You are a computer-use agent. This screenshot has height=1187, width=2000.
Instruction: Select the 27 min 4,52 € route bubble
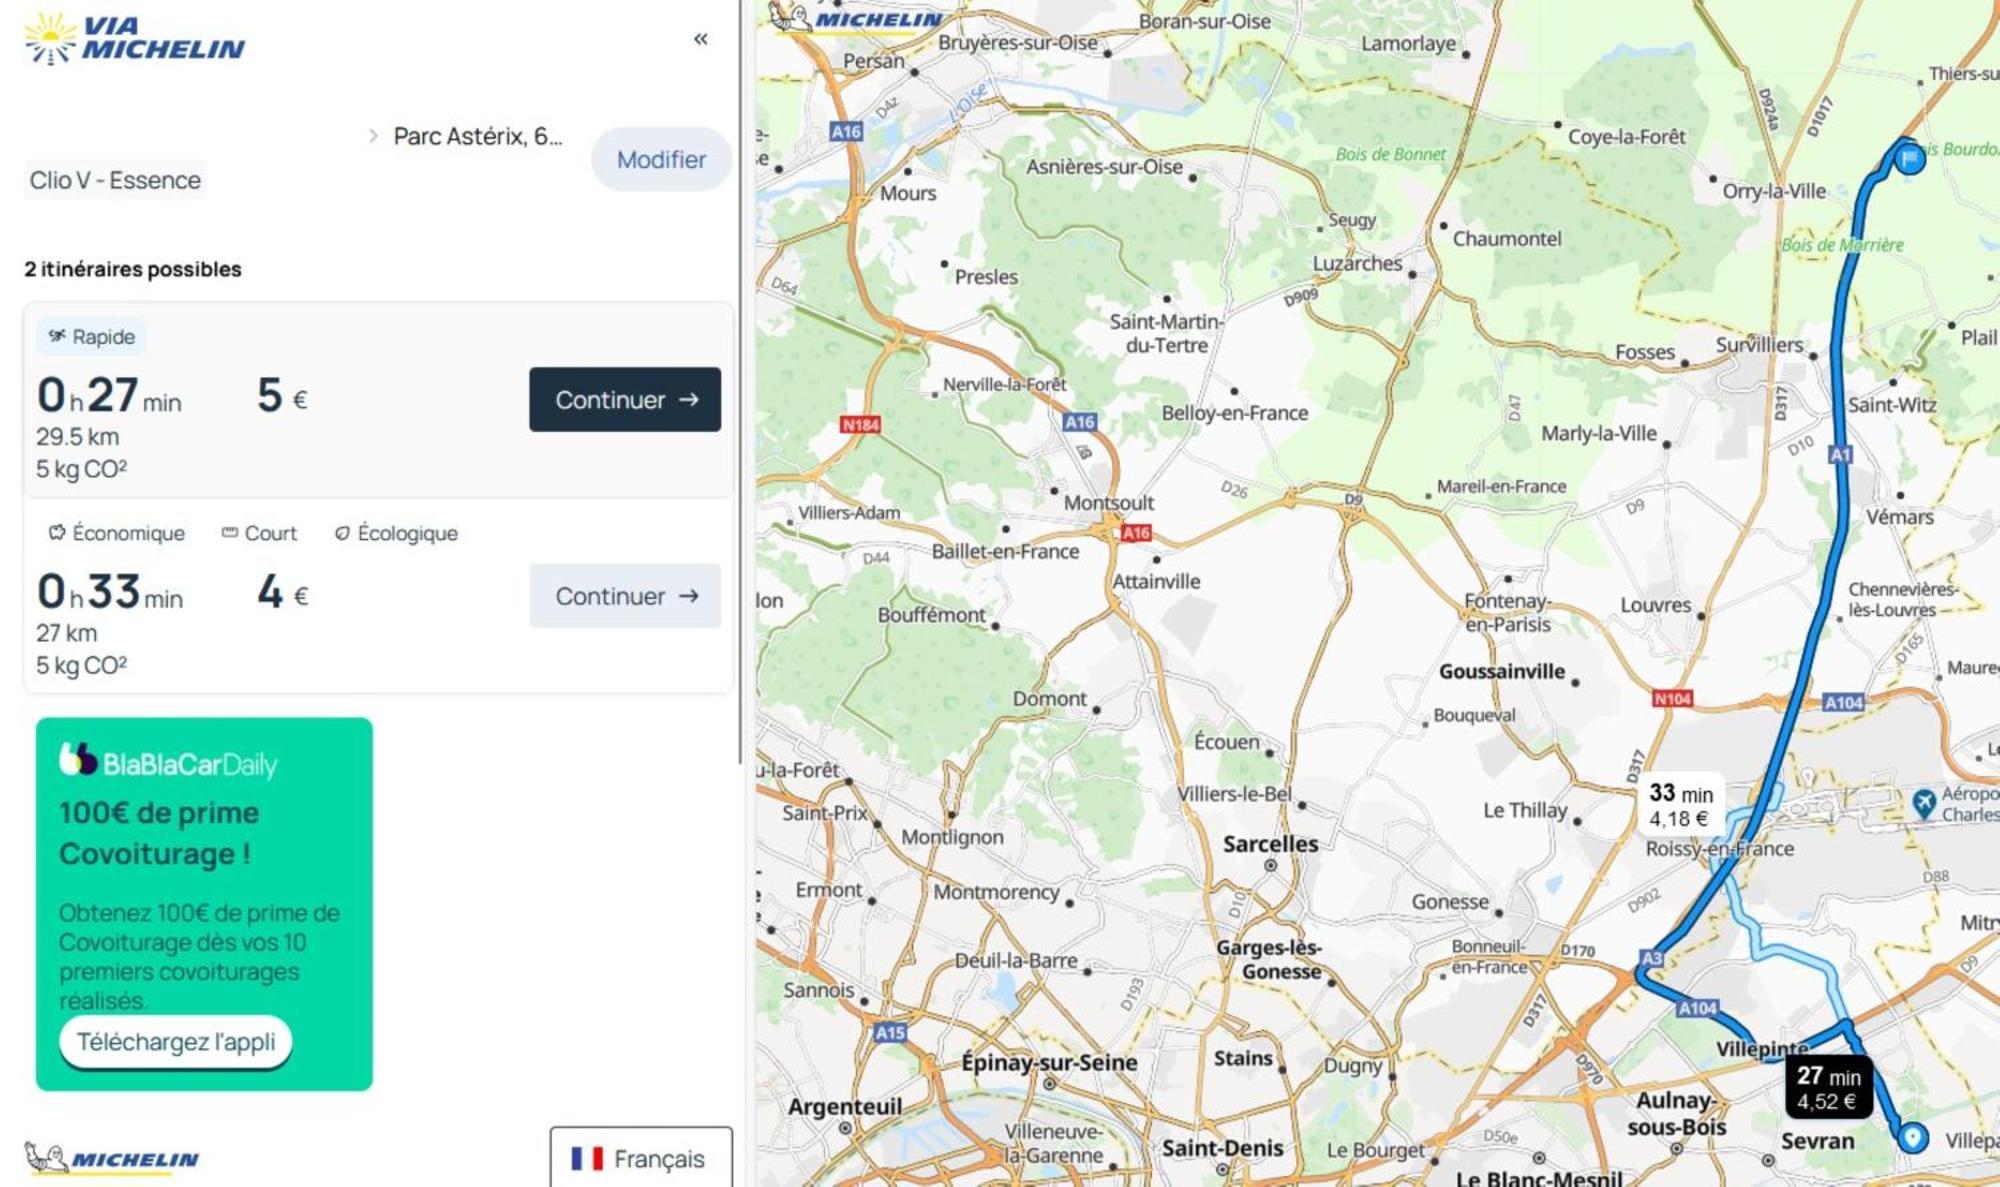pyautogui.click(x=1828, y=1088)
